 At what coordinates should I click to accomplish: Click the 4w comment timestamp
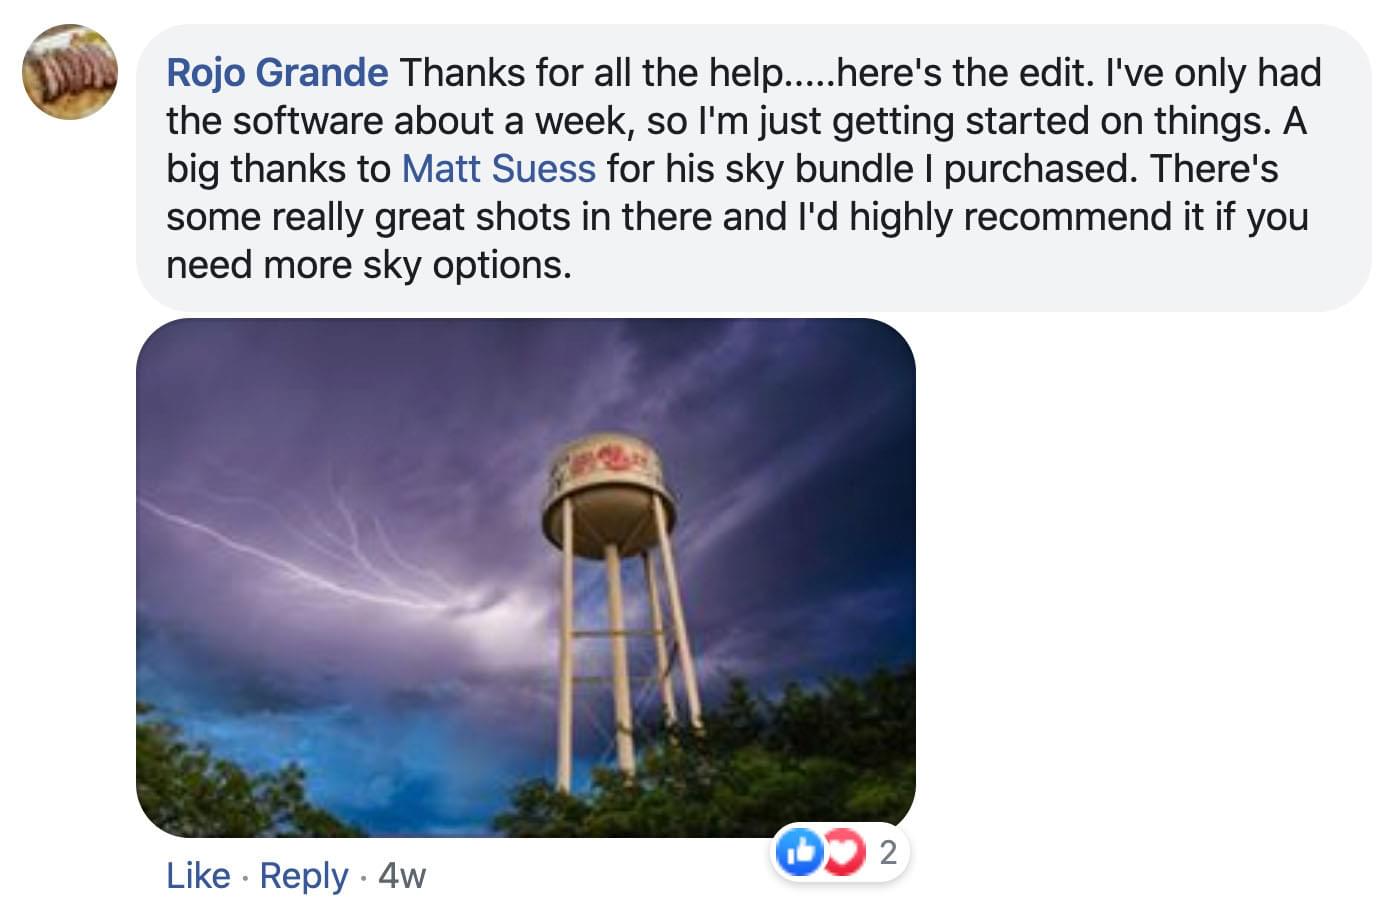(x=402, y=876)
